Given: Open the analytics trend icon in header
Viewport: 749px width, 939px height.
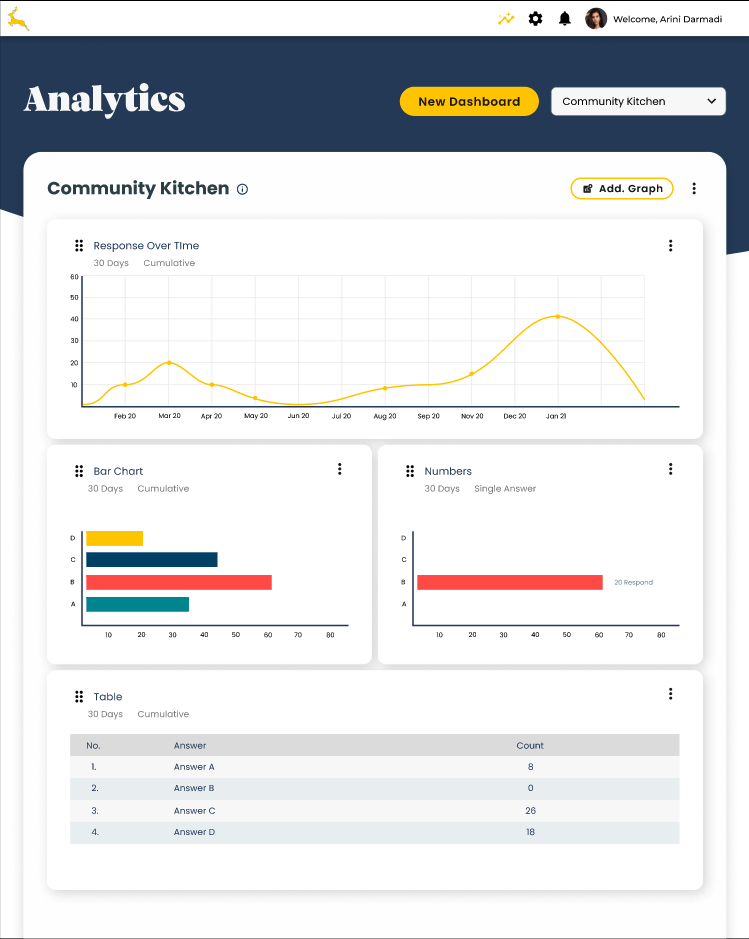Looking at the screenshot, I should [506, 18].
